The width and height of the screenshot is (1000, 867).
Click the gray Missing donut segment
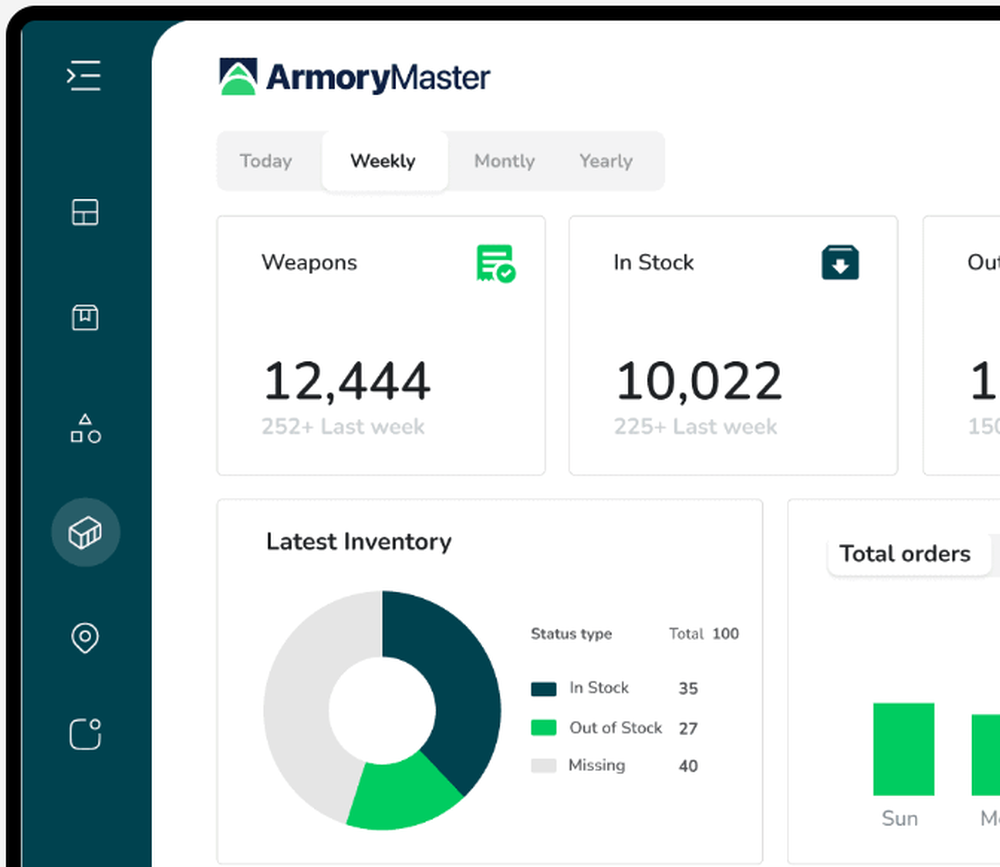[x=300, y=695]
